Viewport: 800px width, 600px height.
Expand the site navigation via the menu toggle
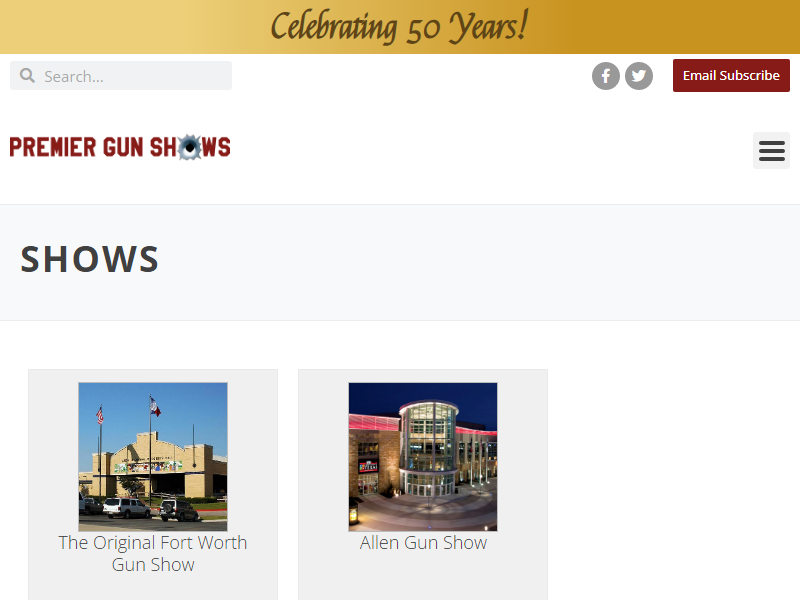pyautogui.click(x=771, y=150)
